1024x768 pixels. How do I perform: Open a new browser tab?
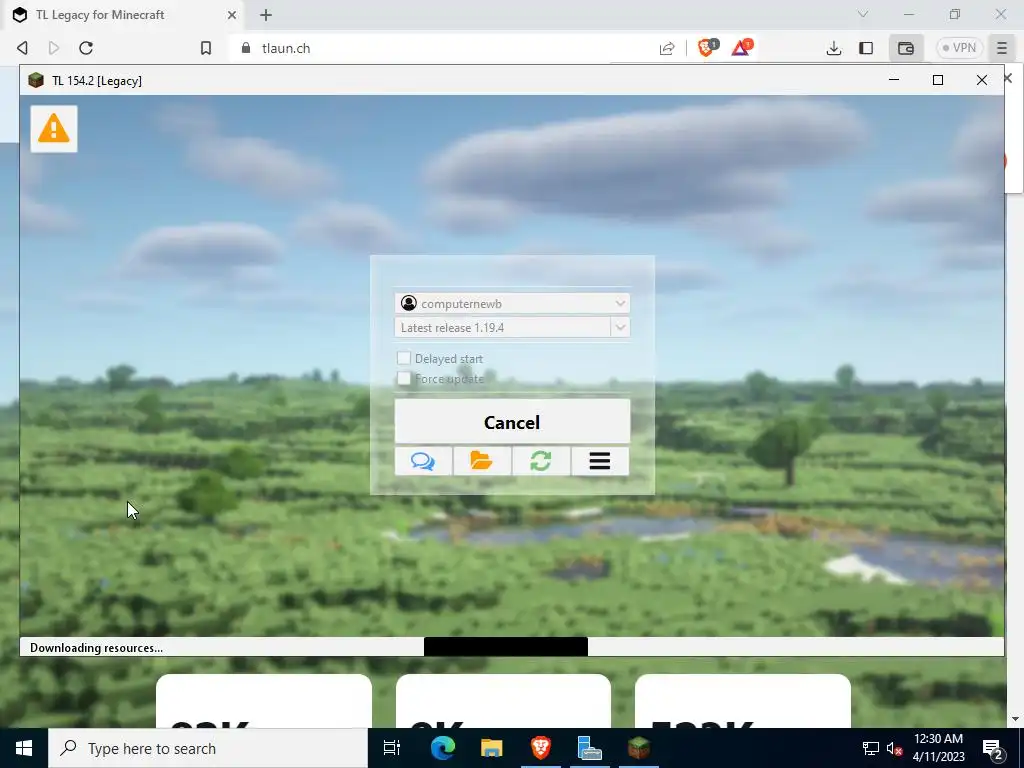coord(266,14)
